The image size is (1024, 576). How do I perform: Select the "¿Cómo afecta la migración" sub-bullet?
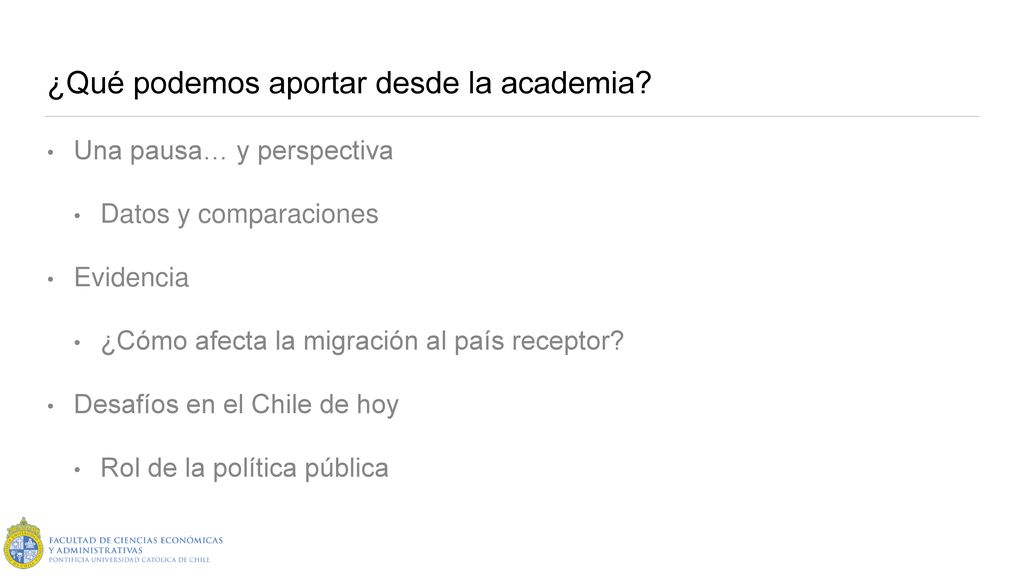(x=362, y=342)
